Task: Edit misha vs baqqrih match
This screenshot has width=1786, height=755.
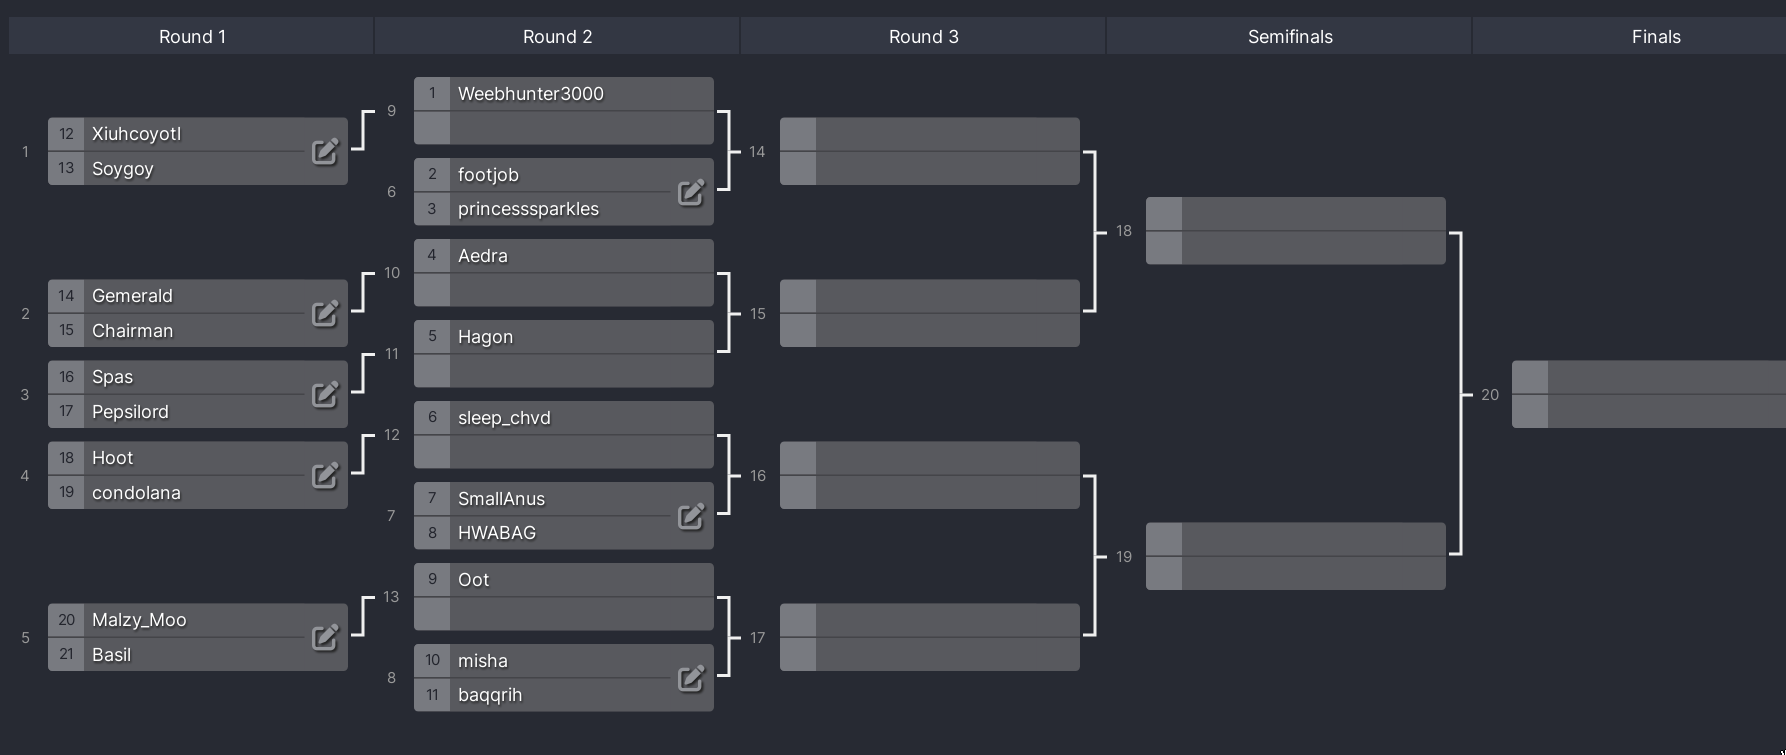Action: (691, 678)
